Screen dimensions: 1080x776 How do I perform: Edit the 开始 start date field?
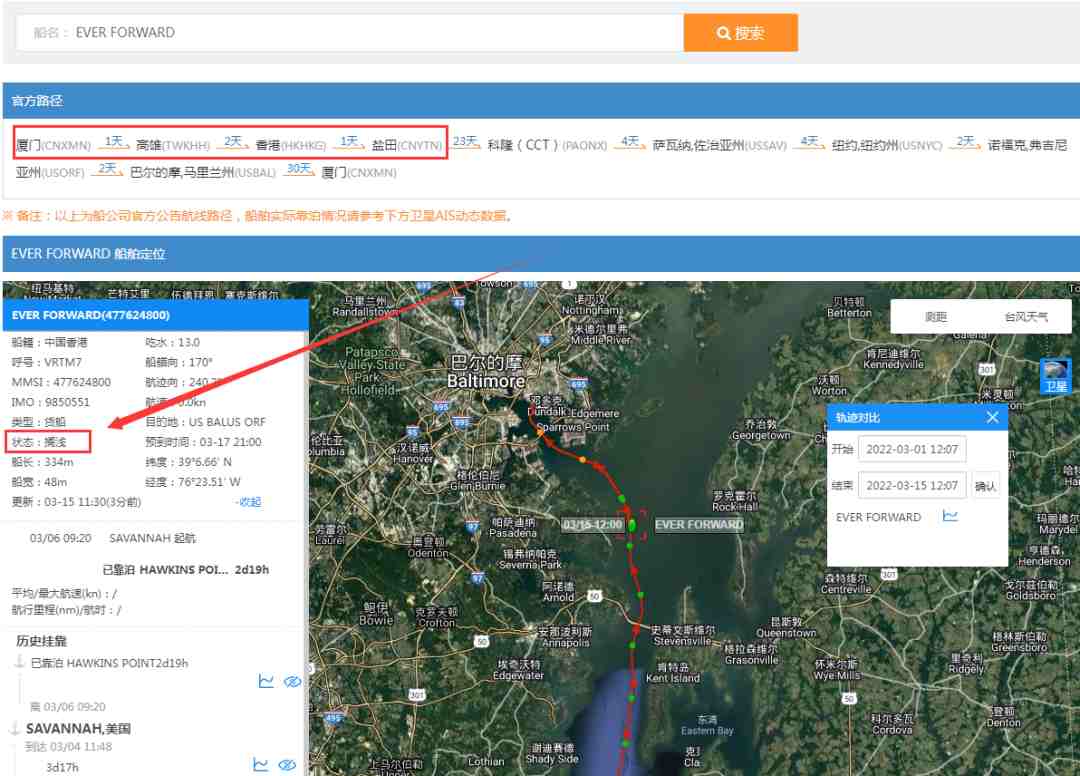[912, 449]
